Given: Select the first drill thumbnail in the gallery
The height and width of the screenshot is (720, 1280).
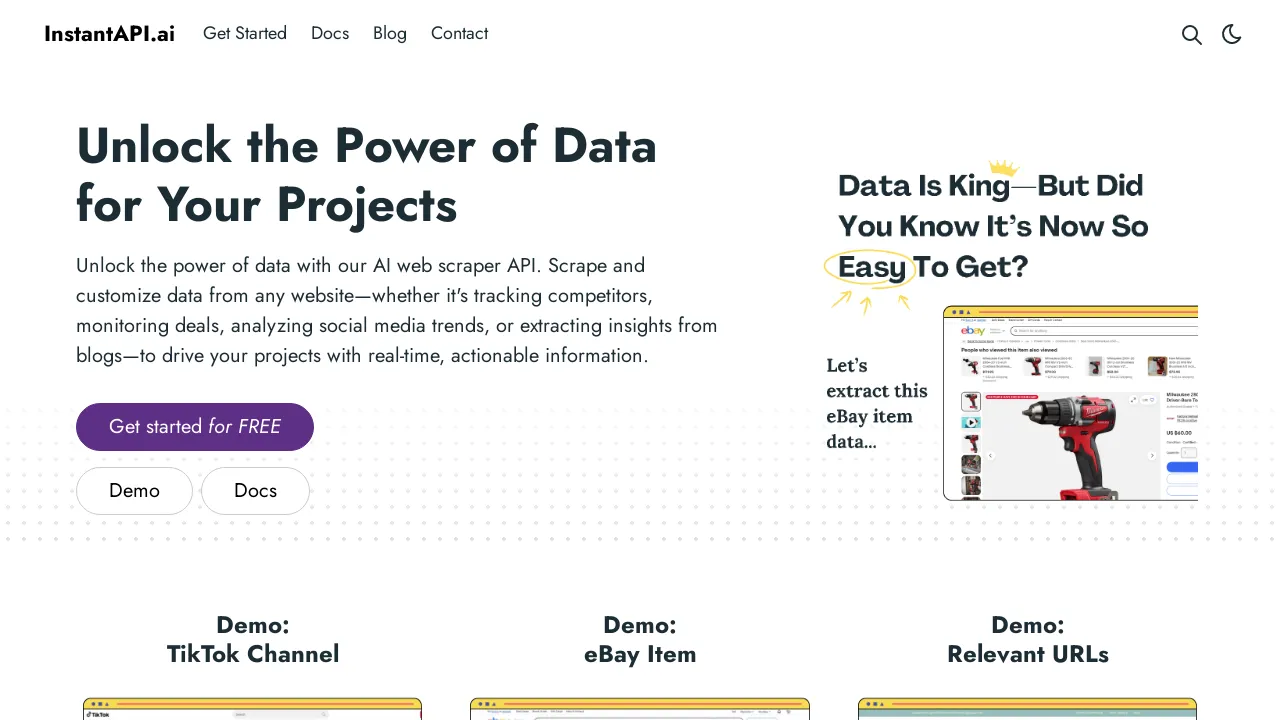Looking at the screenshot, I should 971,401.
